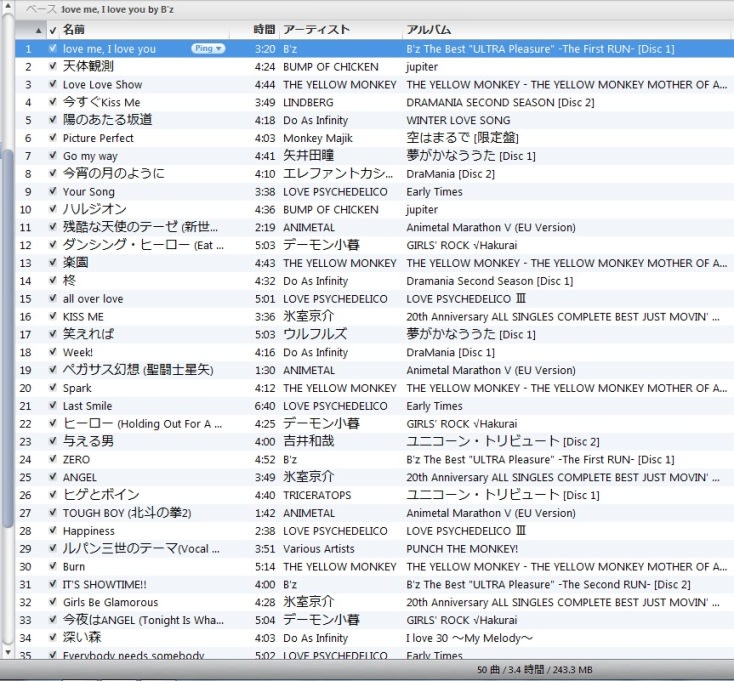This screenshot has width=734, height=681.
Task: Toggle the Go my way checkbox
Action: click(53, 155)
